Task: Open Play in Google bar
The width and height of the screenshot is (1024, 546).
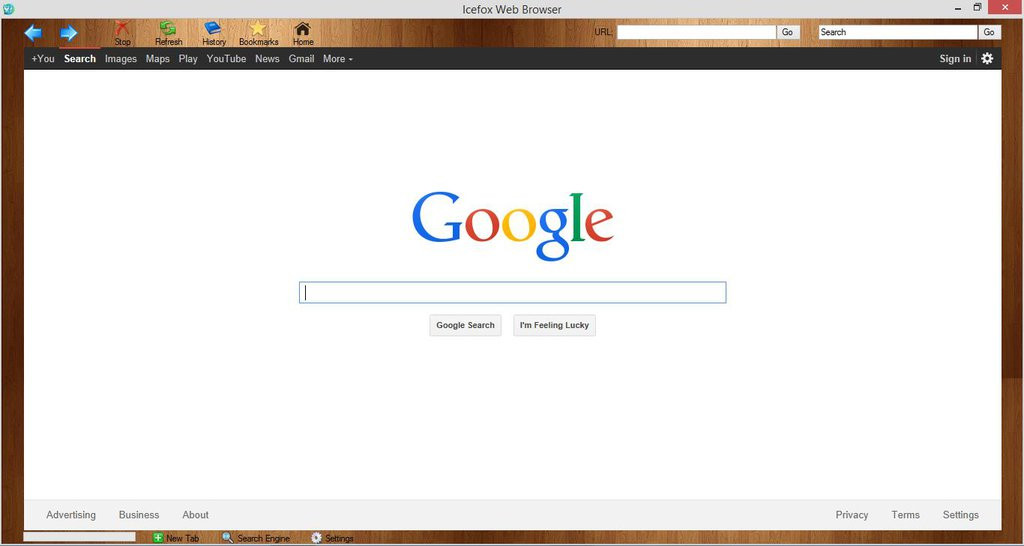Action: tap(188, 59)
